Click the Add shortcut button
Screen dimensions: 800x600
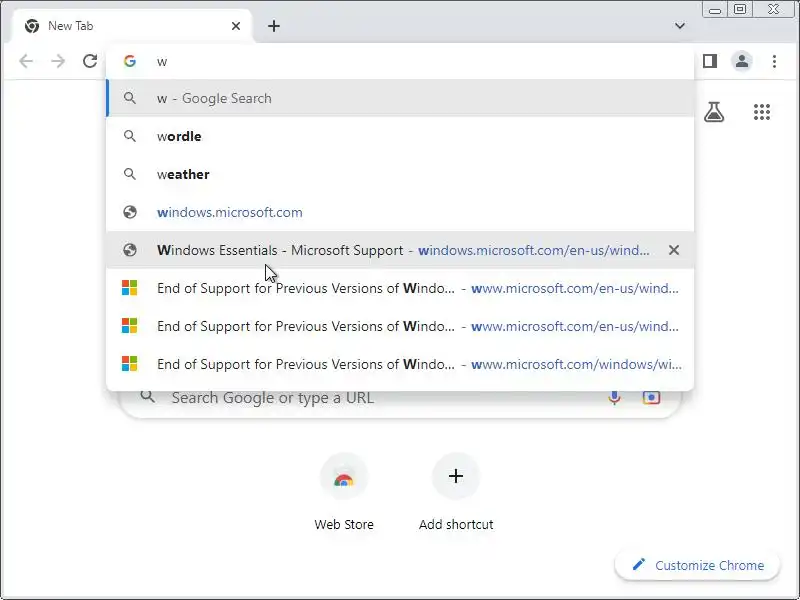[x=456, y=492]
